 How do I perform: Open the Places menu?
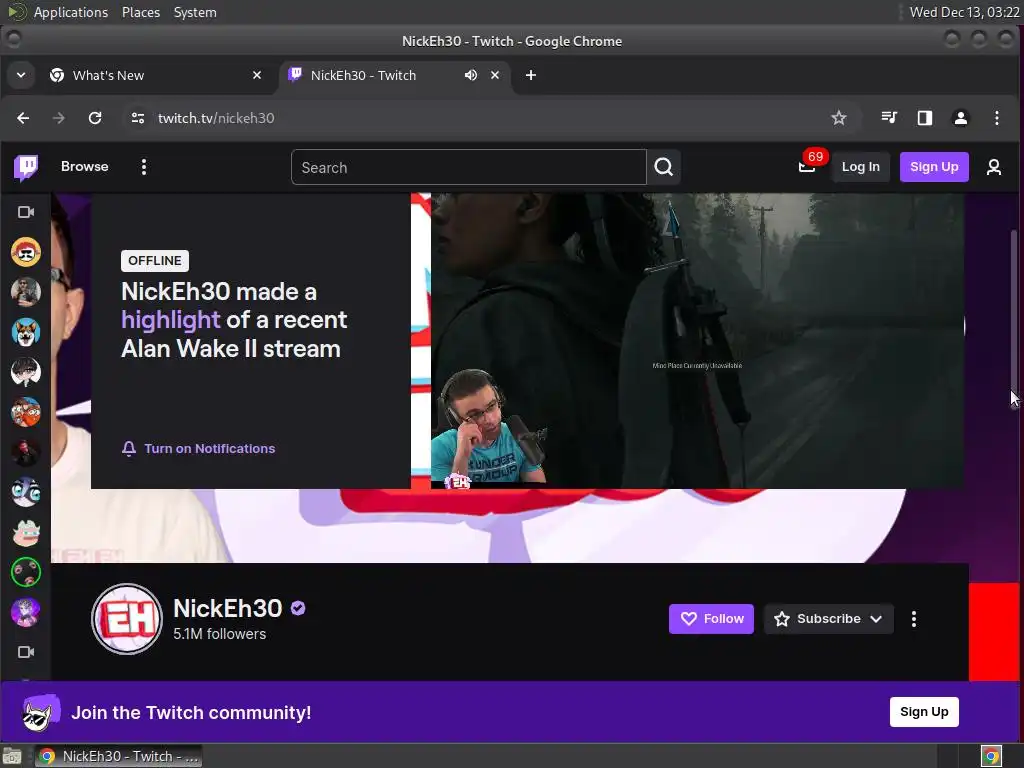140,12
